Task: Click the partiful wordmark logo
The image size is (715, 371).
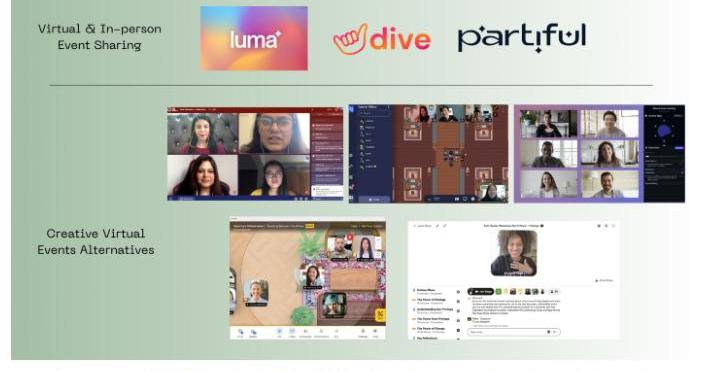Action: pos(522,37)
